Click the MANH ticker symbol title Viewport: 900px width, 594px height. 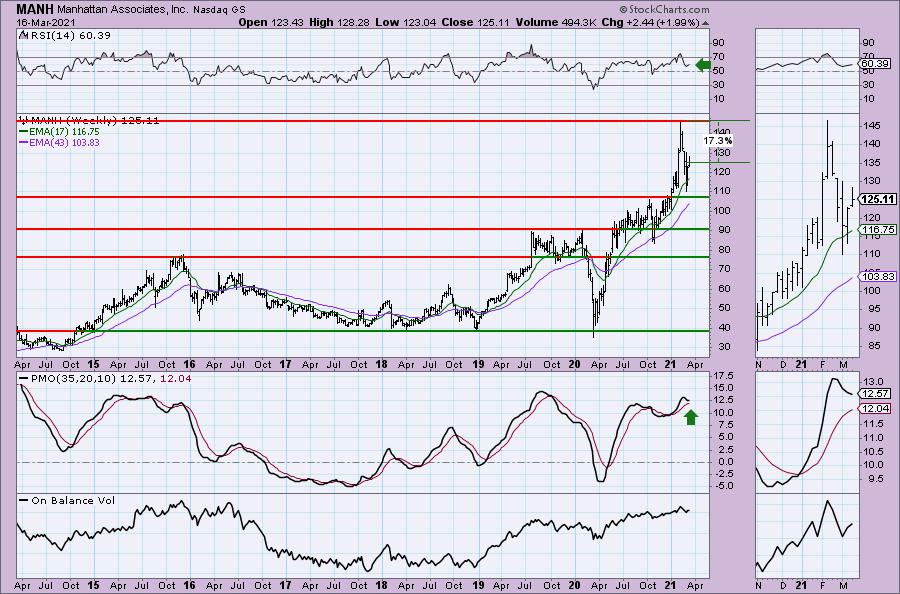pos(35,9)
